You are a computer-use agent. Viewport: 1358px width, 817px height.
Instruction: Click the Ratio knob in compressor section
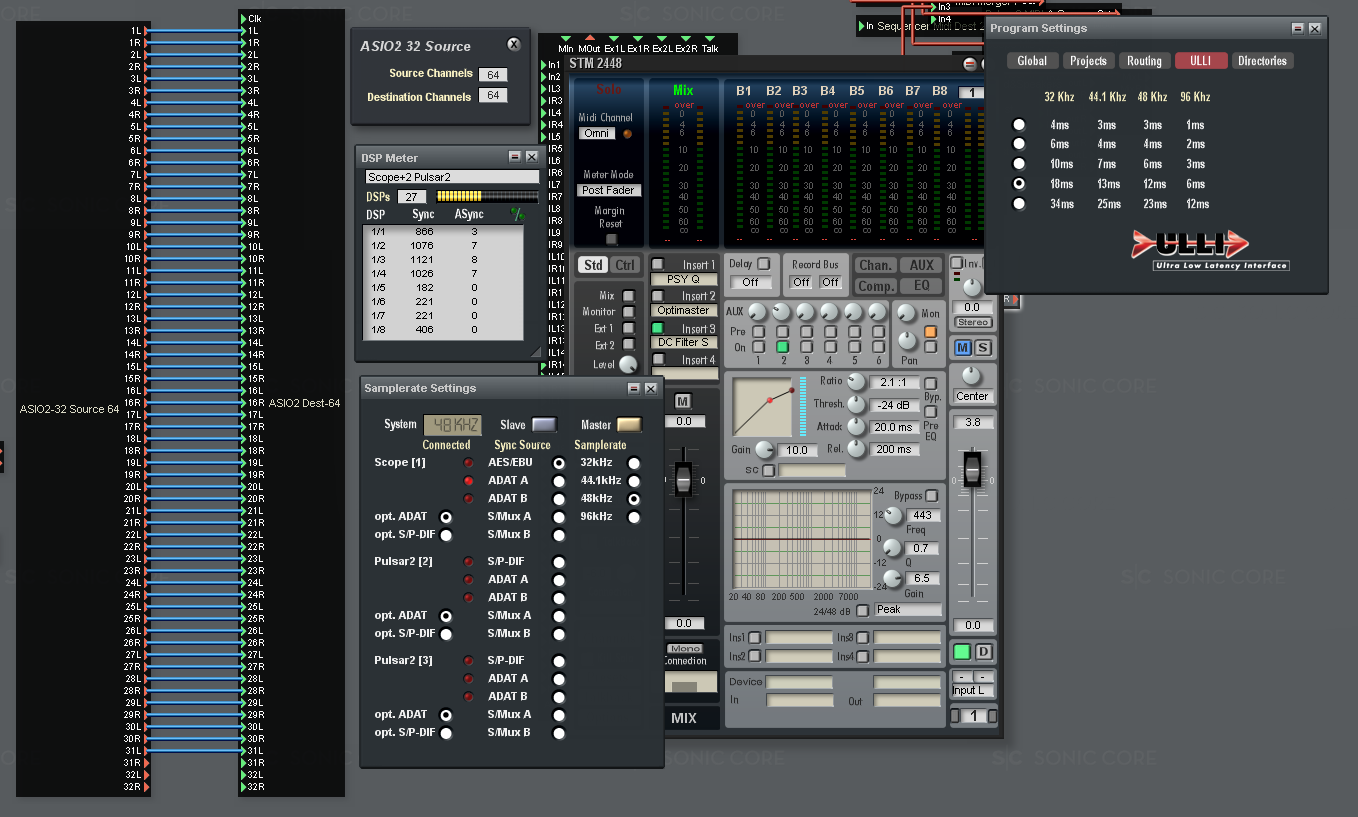(856, 382)
